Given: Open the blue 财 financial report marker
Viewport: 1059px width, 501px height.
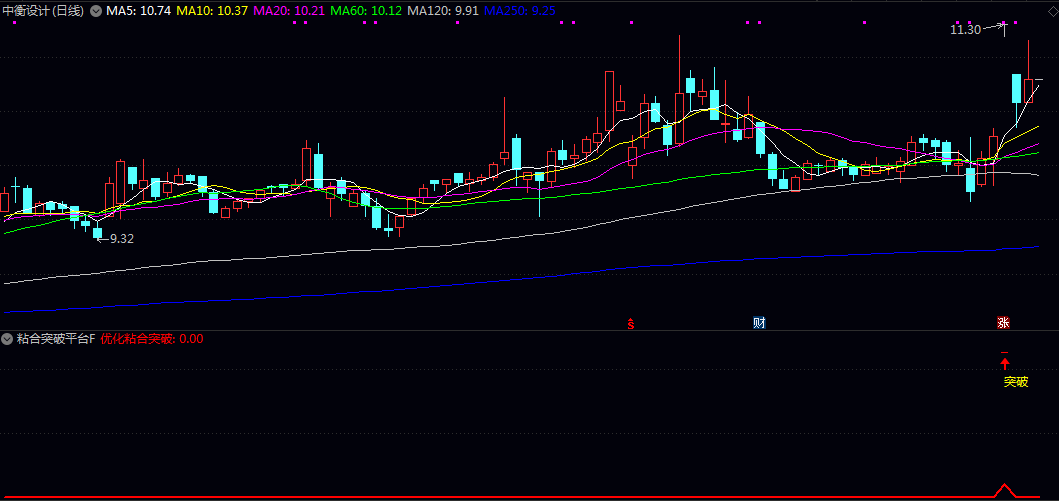Looking at the screenshot, I should [x=759, y=322].
